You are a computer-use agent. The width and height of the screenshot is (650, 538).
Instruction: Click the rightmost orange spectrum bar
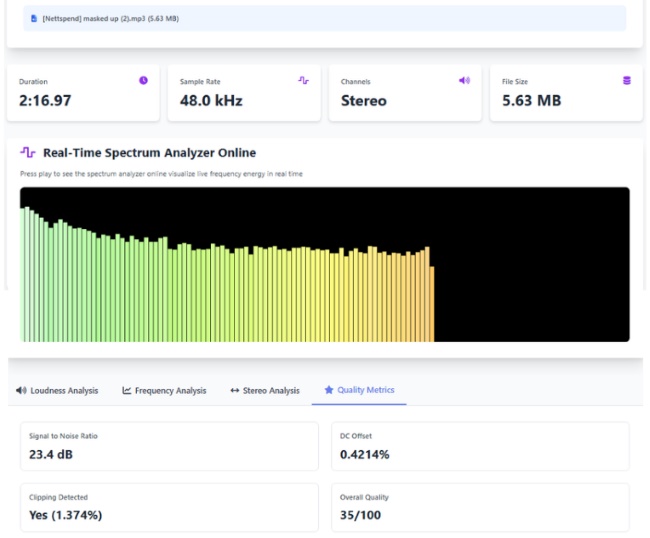(432, 305)
